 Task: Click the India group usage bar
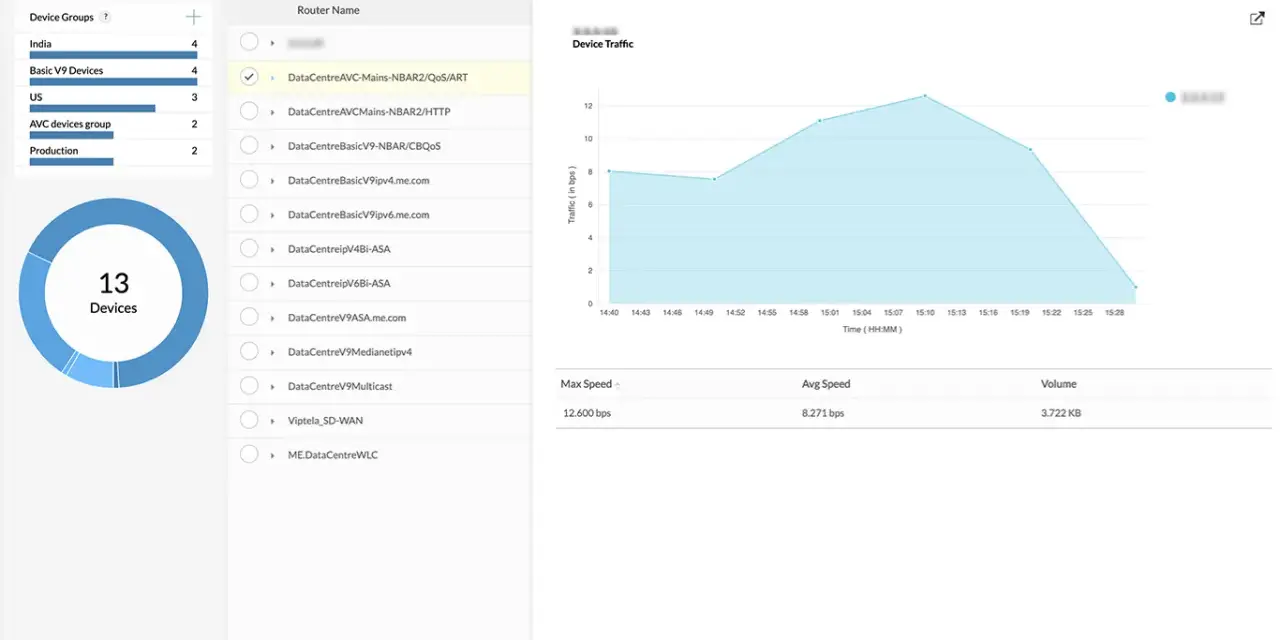(x=114, y=55)
